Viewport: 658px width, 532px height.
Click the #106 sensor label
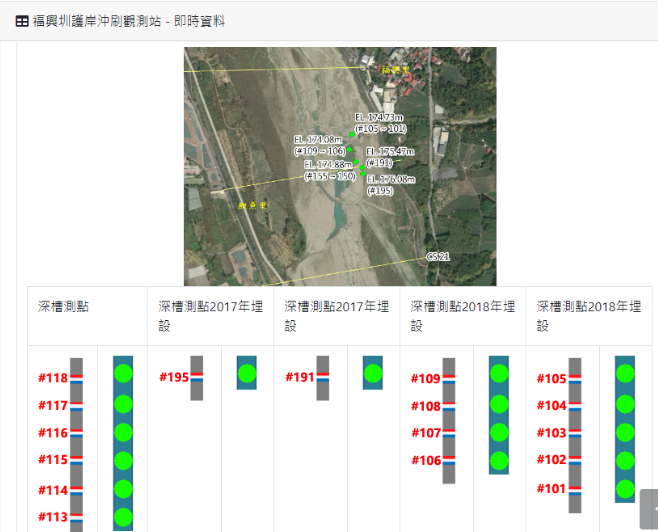[x=426, y=461]
